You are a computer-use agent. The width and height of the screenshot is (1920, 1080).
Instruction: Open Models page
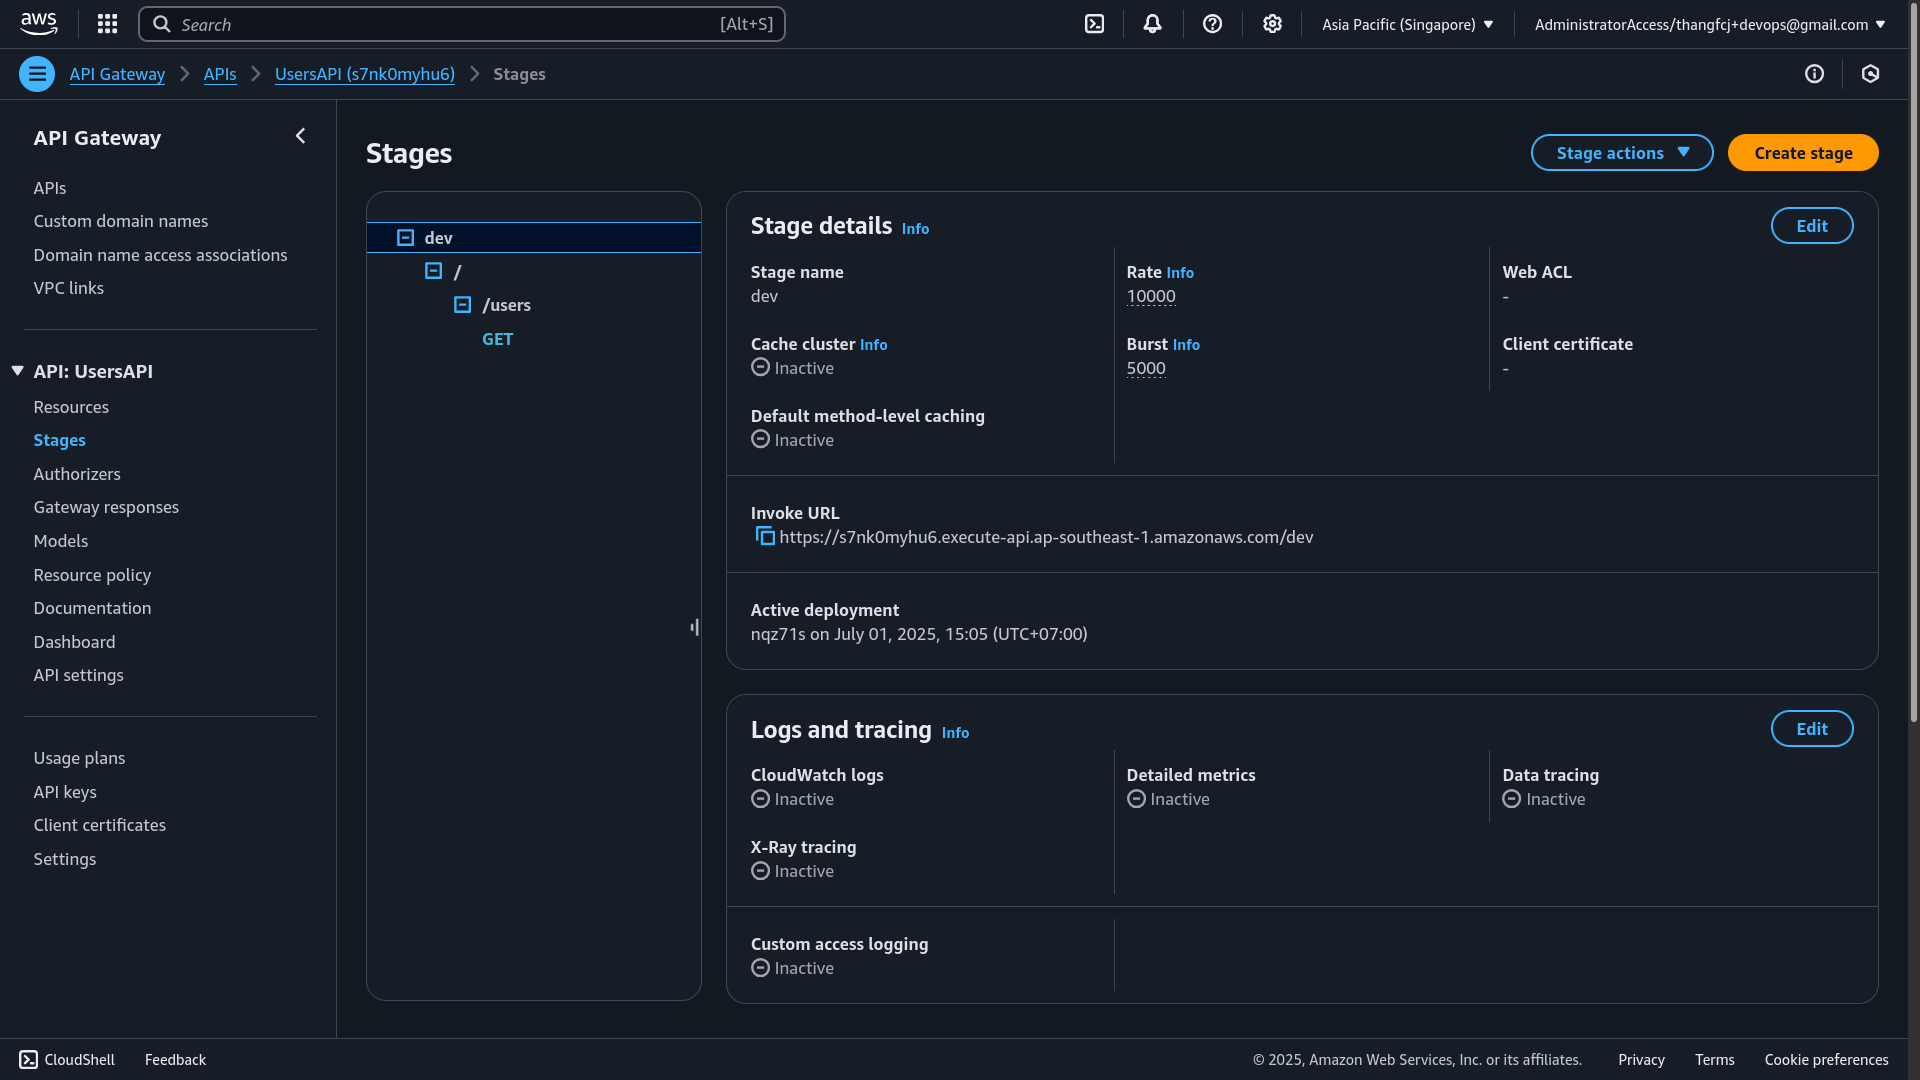61,541
